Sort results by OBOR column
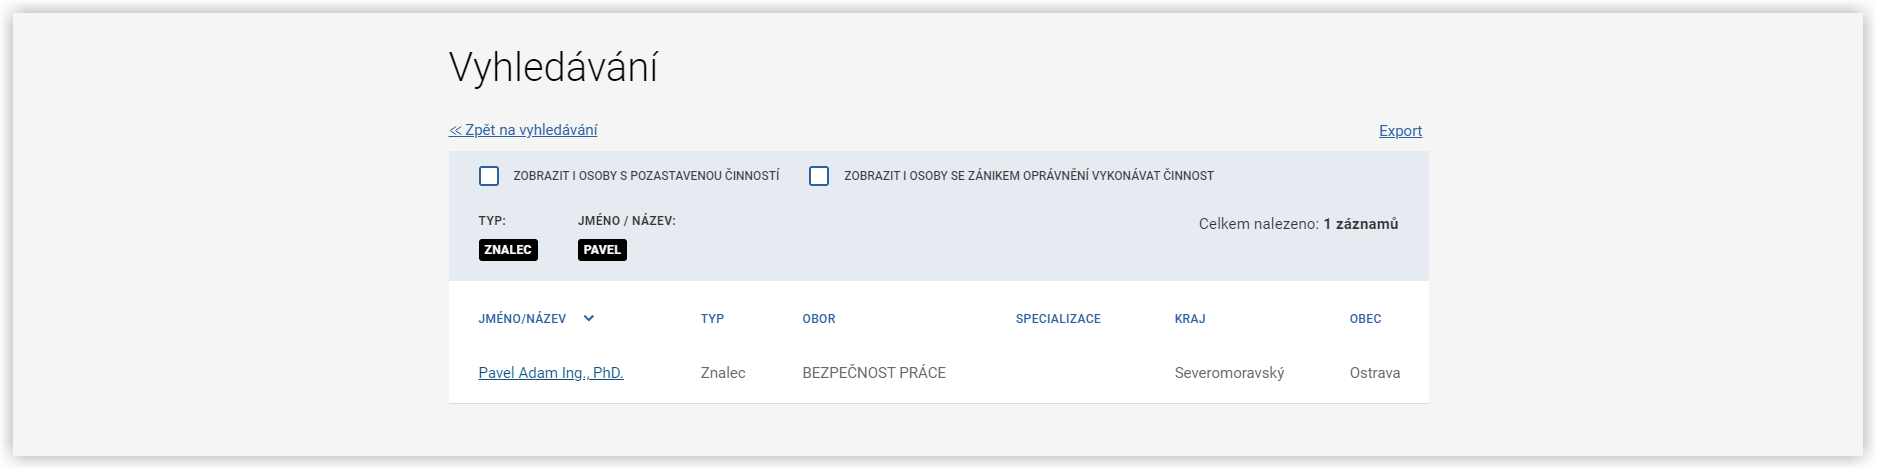Viewport: 1877px width, 470px height. (x=819, y=319)
